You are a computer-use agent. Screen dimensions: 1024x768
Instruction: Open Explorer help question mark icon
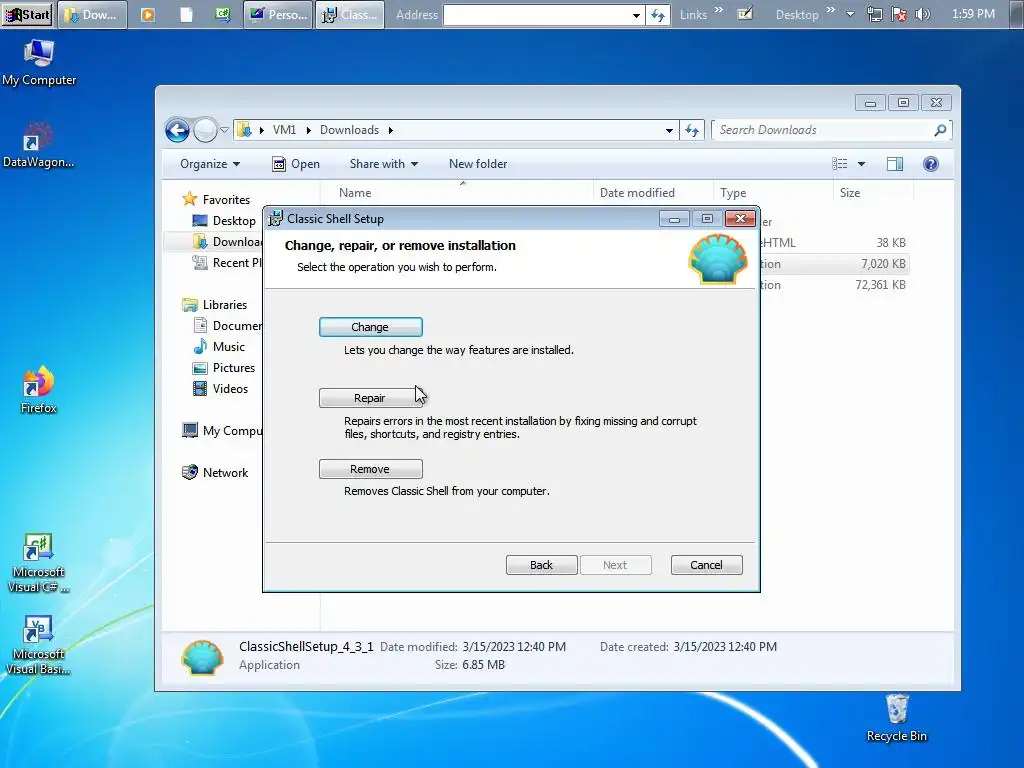point(931,164)
